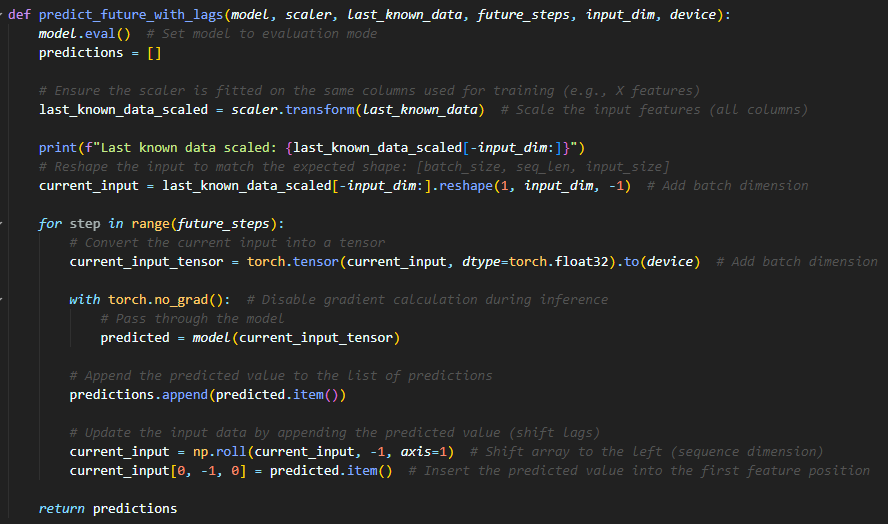Viewport: 888px width, 524px height.
Task: Click the comment 'Set model to evaluation mode'
Action: [x=262, y=34]
